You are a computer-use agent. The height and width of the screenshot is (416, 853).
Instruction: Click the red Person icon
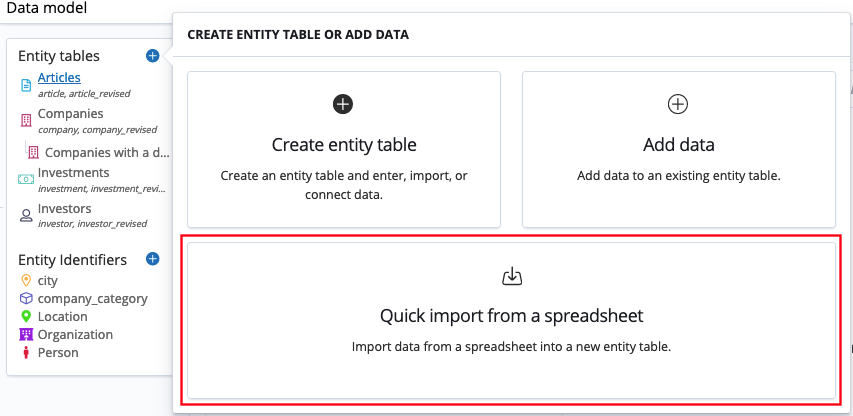point(27,353)
